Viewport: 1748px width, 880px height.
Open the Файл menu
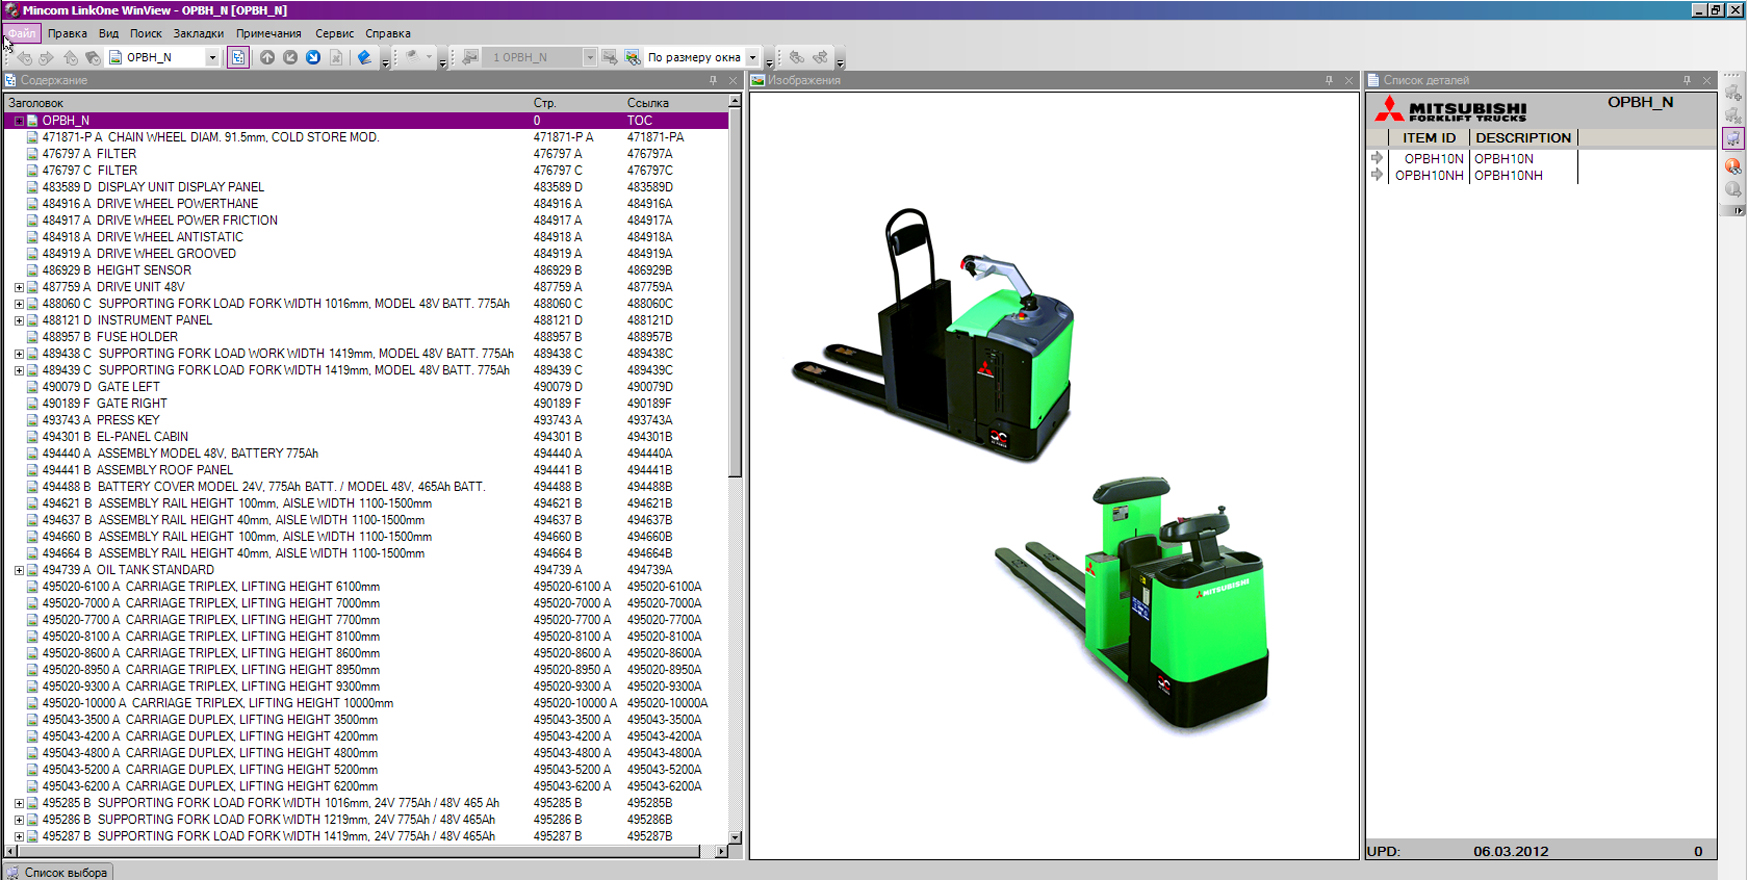pyautogui.click(x=22, y=33)
